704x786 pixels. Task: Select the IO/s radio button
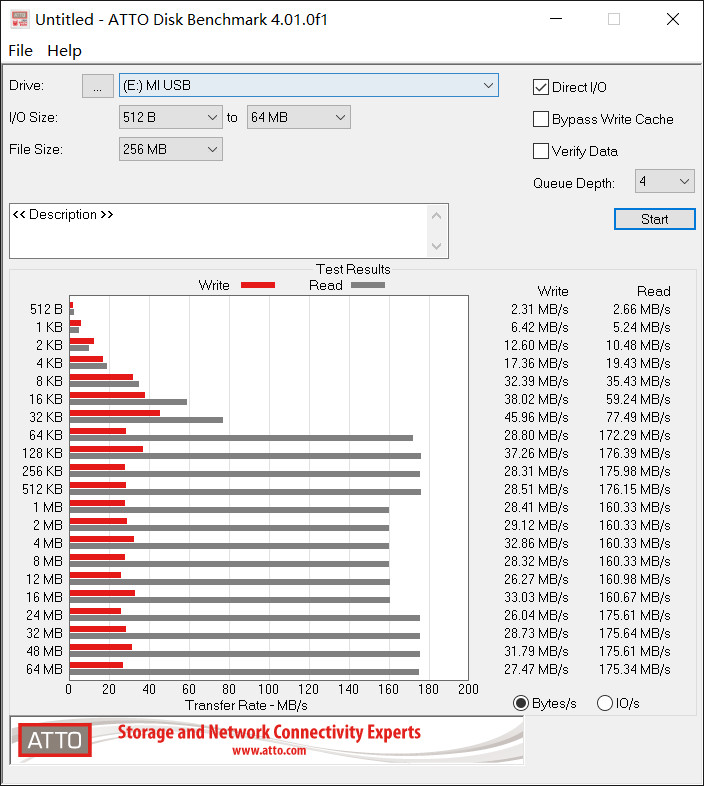pos(605,703)
